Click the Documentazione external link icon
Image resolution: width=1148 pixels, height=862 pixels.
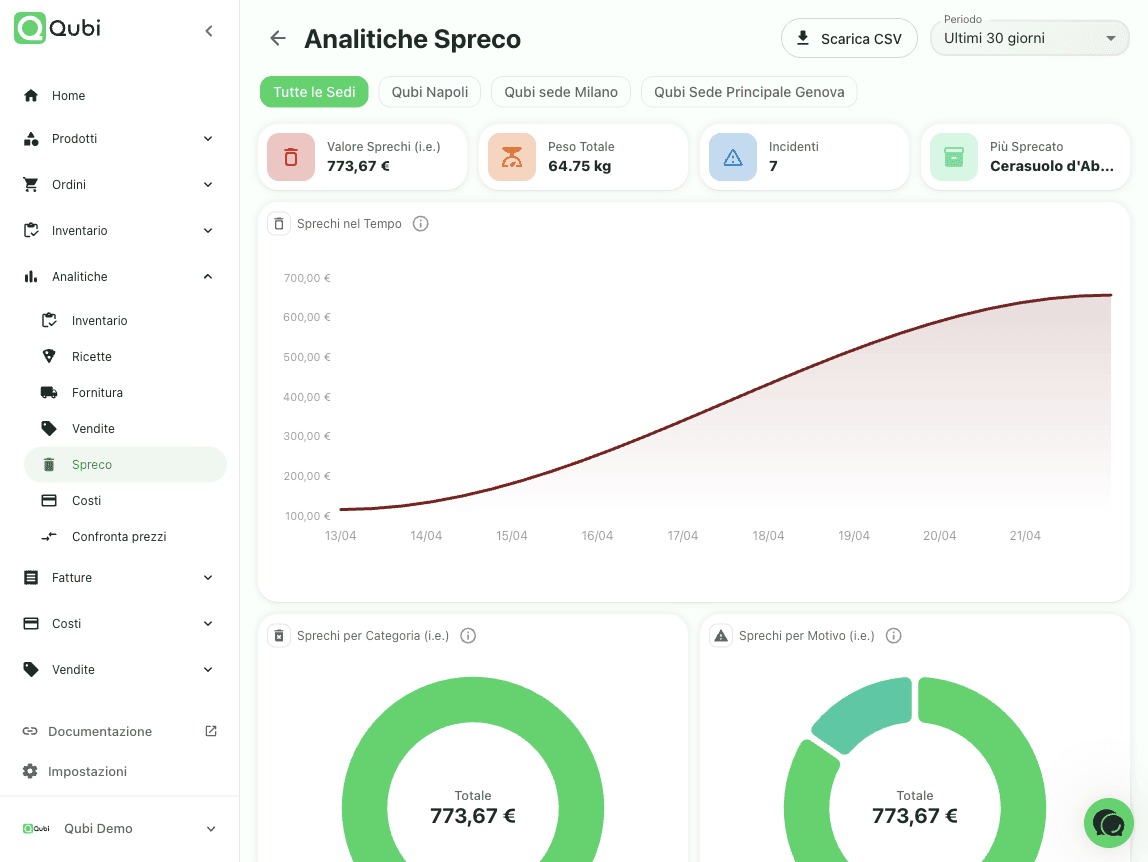pos(211,731)
